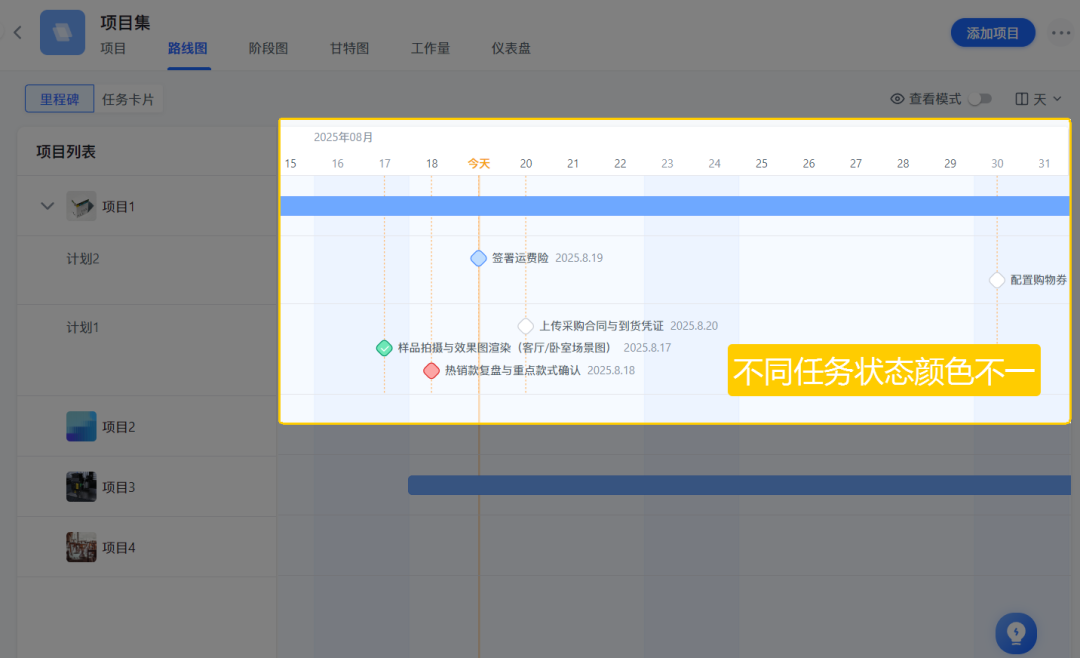The width and height of the screenshot is (1080, 658).
Task: Click the 项目2 project thumbnail
Action: point(81,426)
